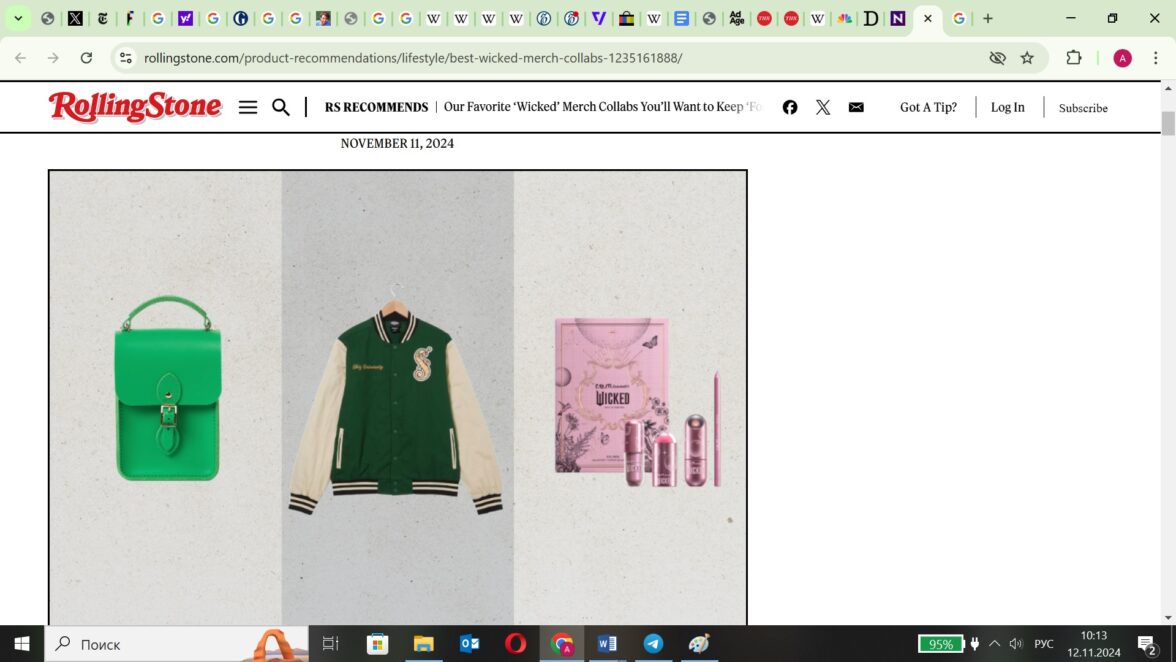Open the Chrome profile avatar
The width and height of the screenshot is (1176, 662).
click(x=1122, y=58)
